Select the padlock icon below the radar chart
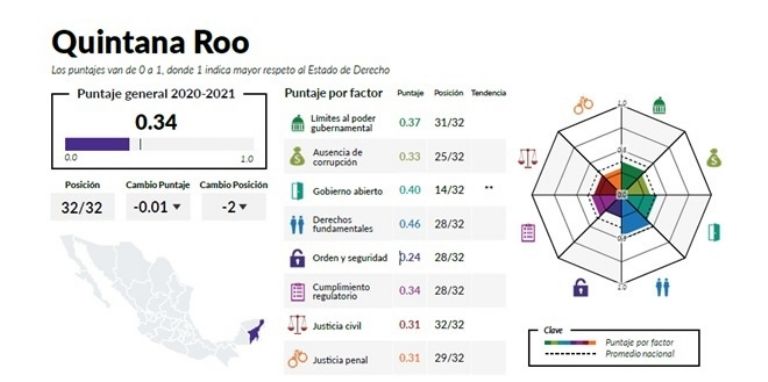 click(x=580, y=287)
